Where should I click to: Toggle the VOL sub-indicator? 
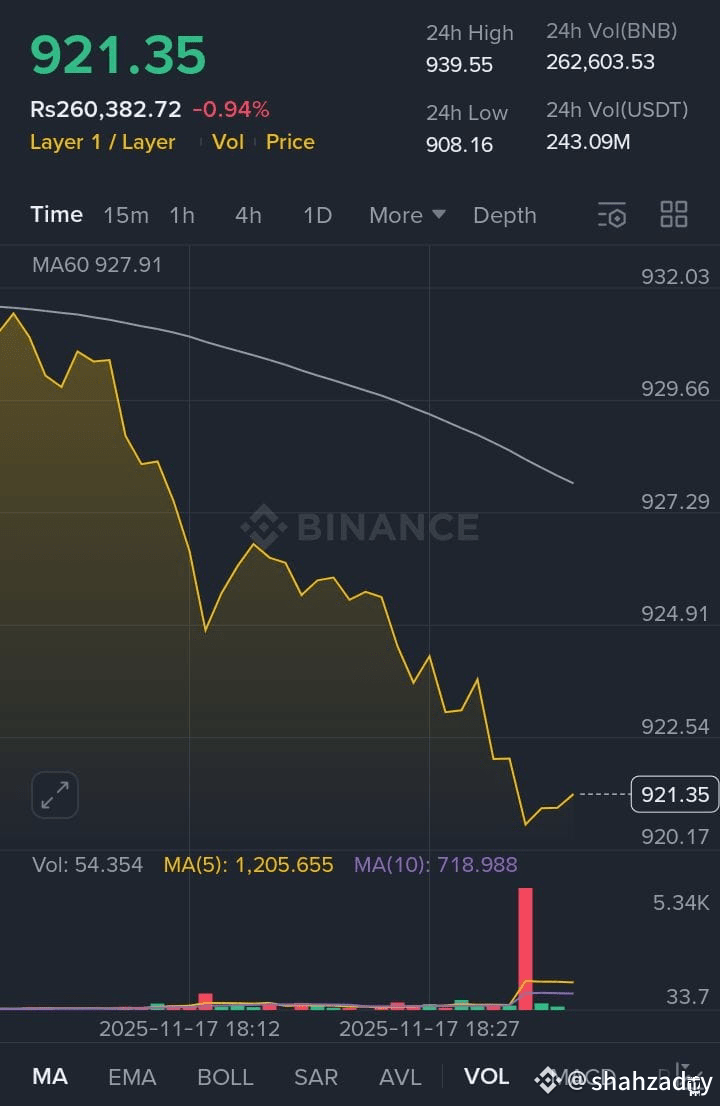tap(487, 1076)
